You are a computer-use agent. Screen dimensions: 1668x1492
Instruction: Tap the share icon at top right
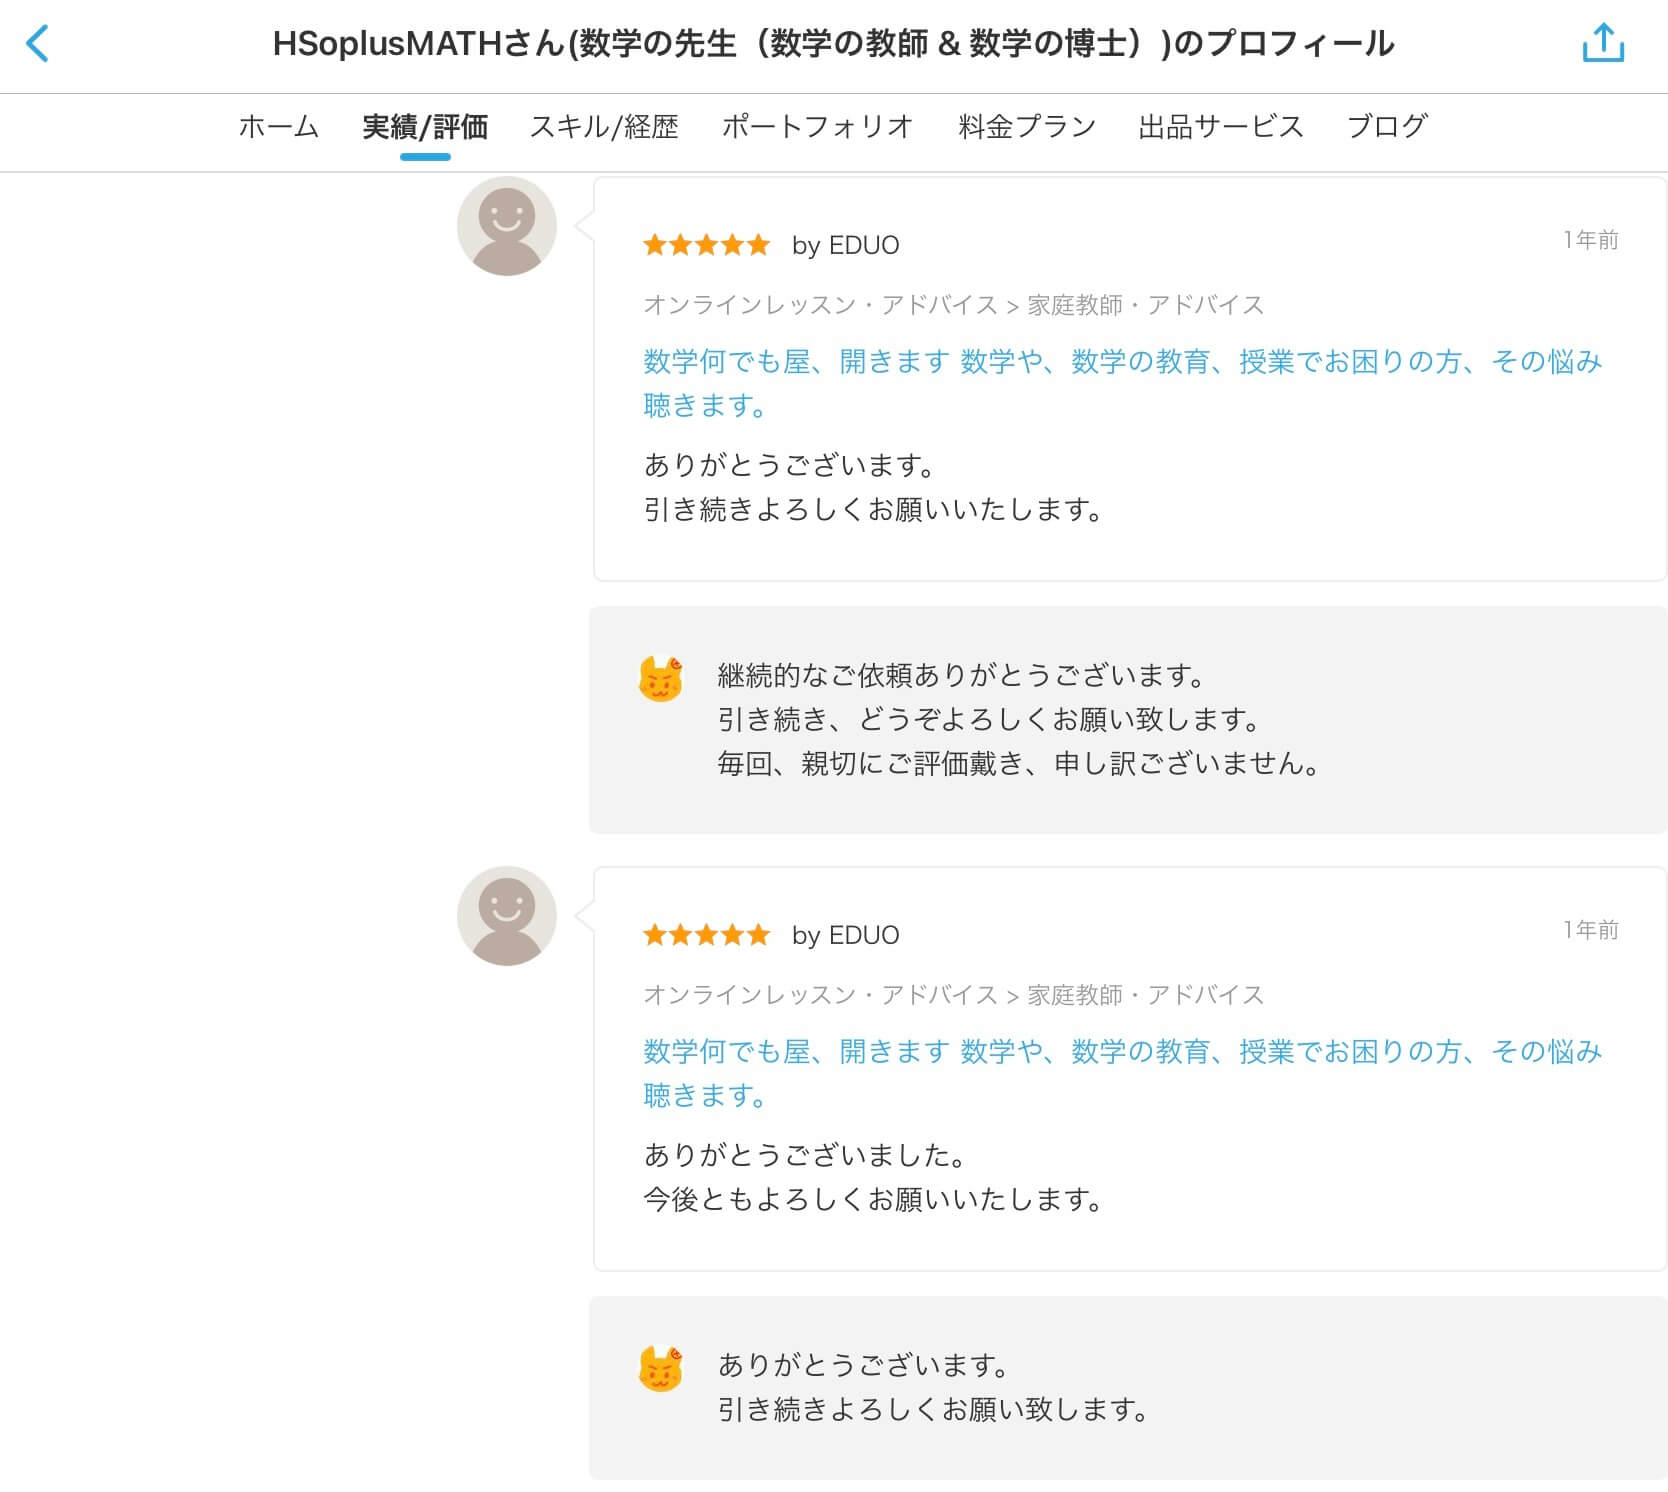[x=1603, y=43]
